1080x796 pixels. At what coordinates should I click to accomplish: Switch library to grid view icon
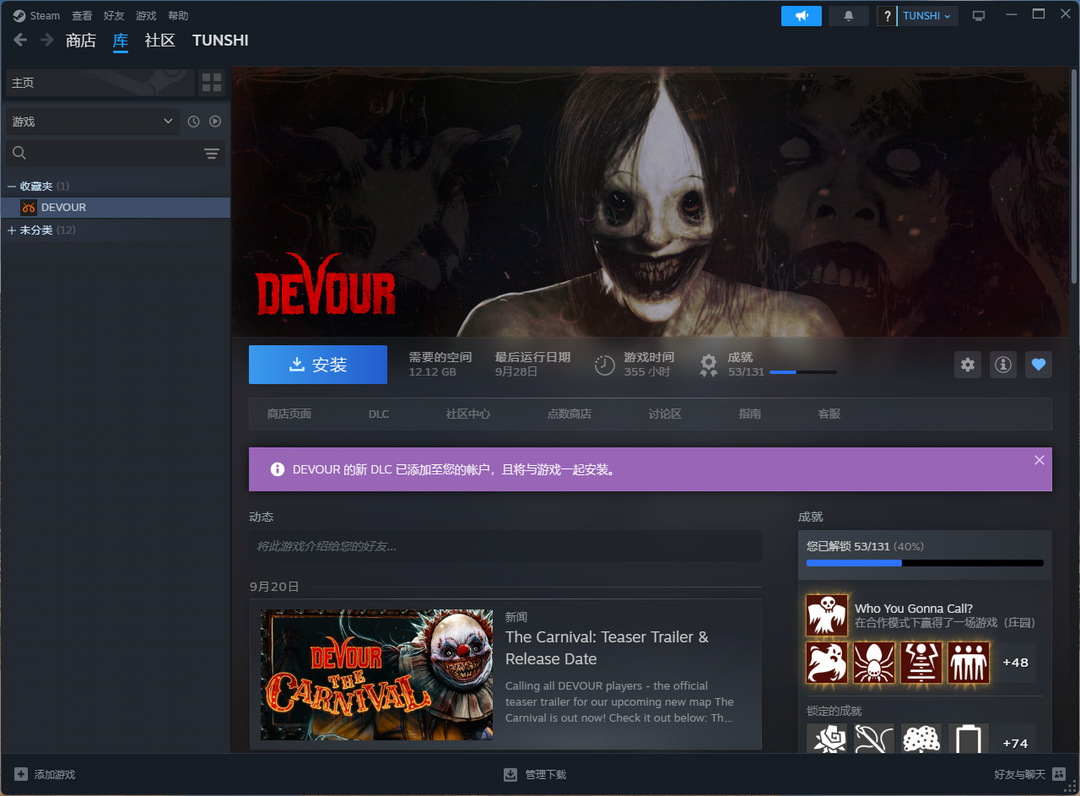point(211,82)
